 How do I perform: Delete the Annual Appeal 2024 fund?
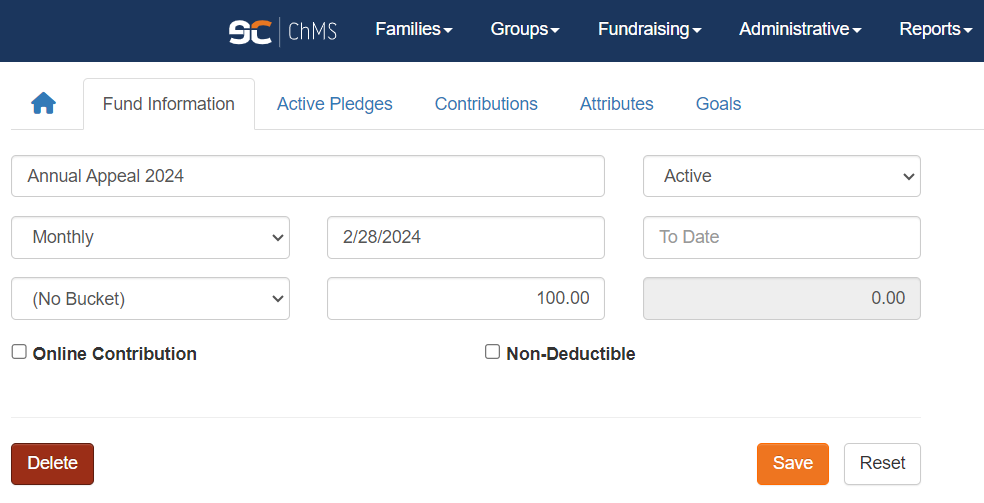(x=53, y=464)
